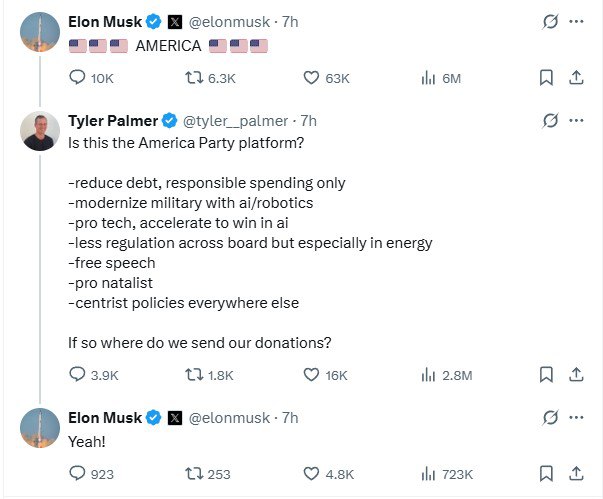
Task: Open more options menu on AMERICA tweet
Action: coord(576,22)
